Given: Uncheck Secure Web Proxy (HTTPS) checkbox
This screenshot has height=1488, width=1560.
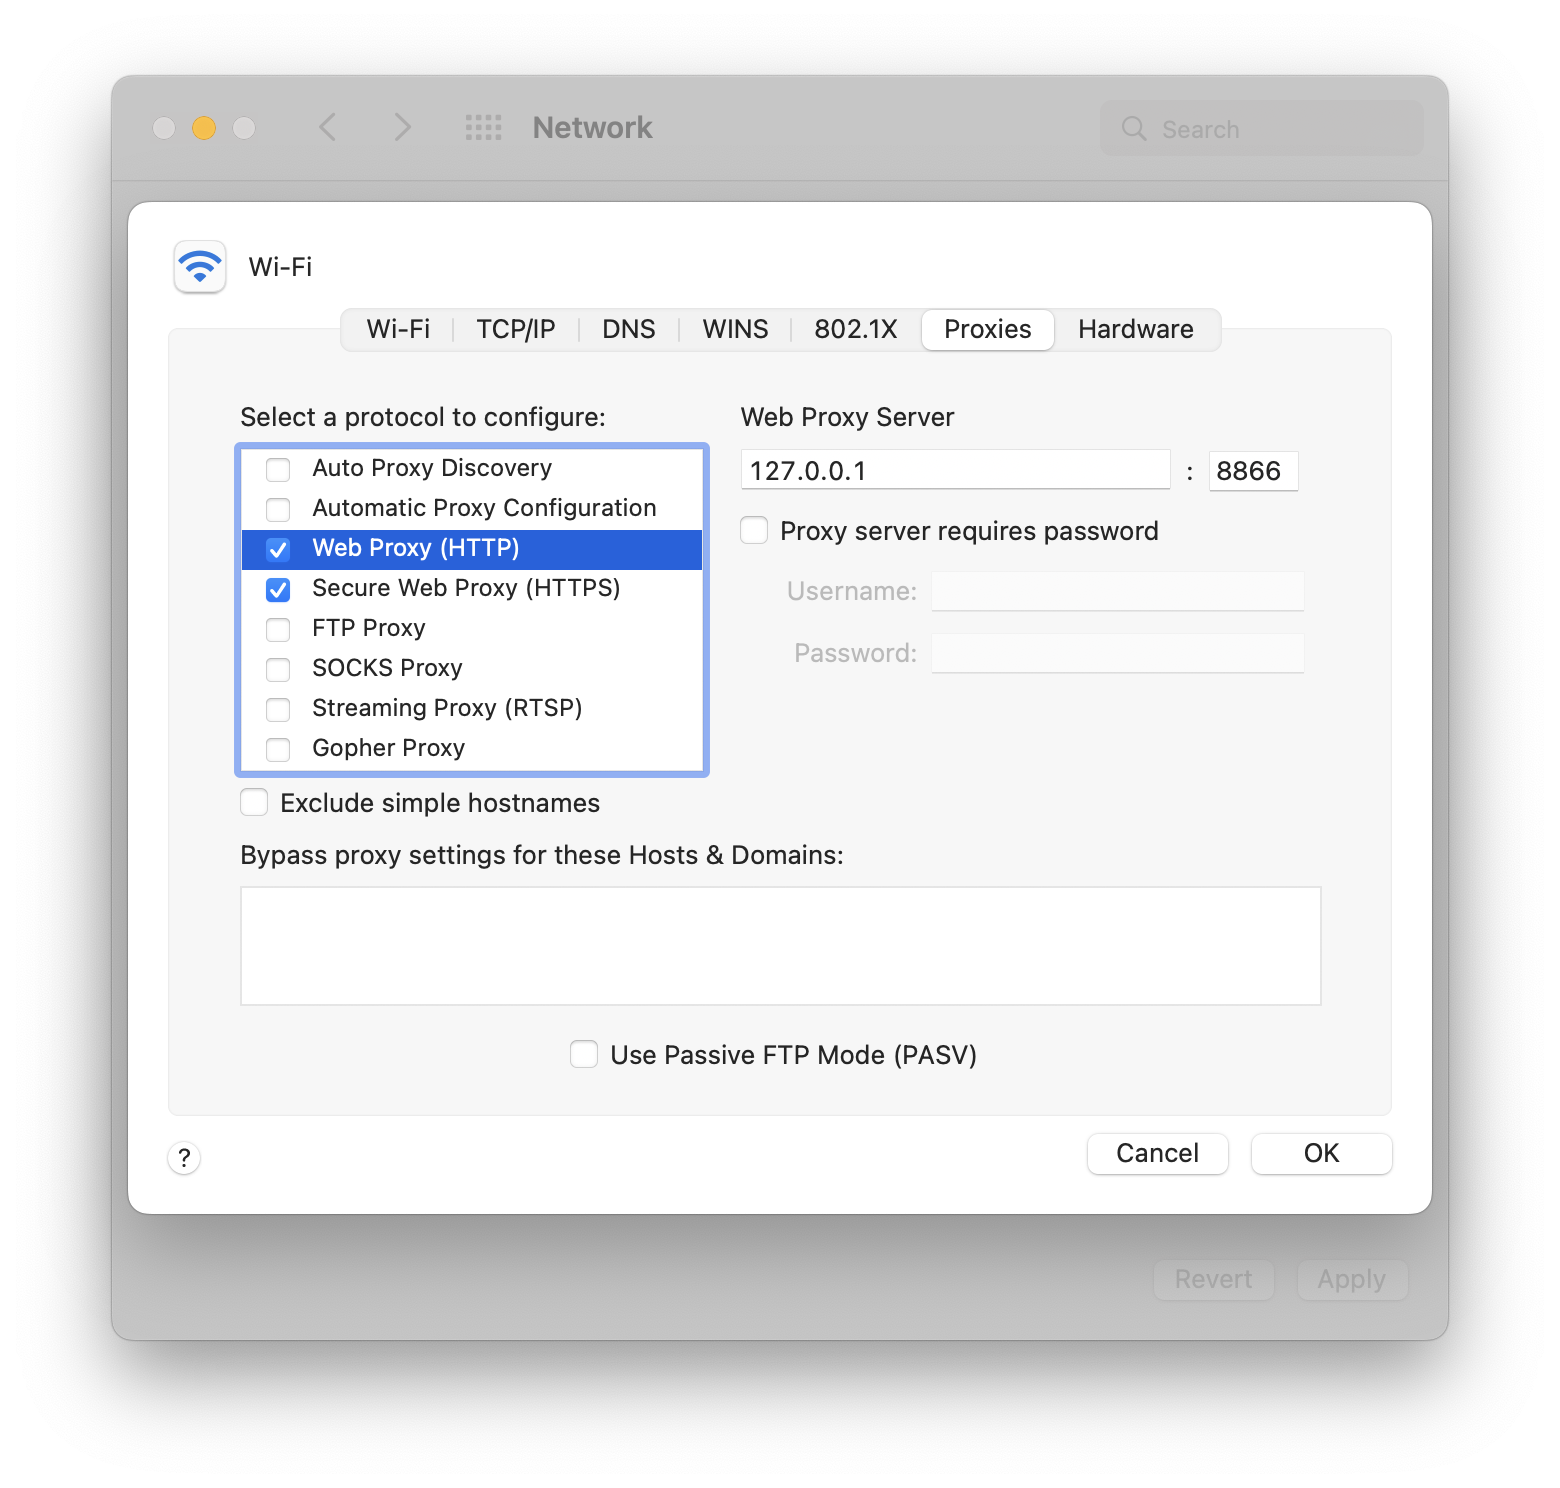Looking at the screenshot, I should point(278,589).
